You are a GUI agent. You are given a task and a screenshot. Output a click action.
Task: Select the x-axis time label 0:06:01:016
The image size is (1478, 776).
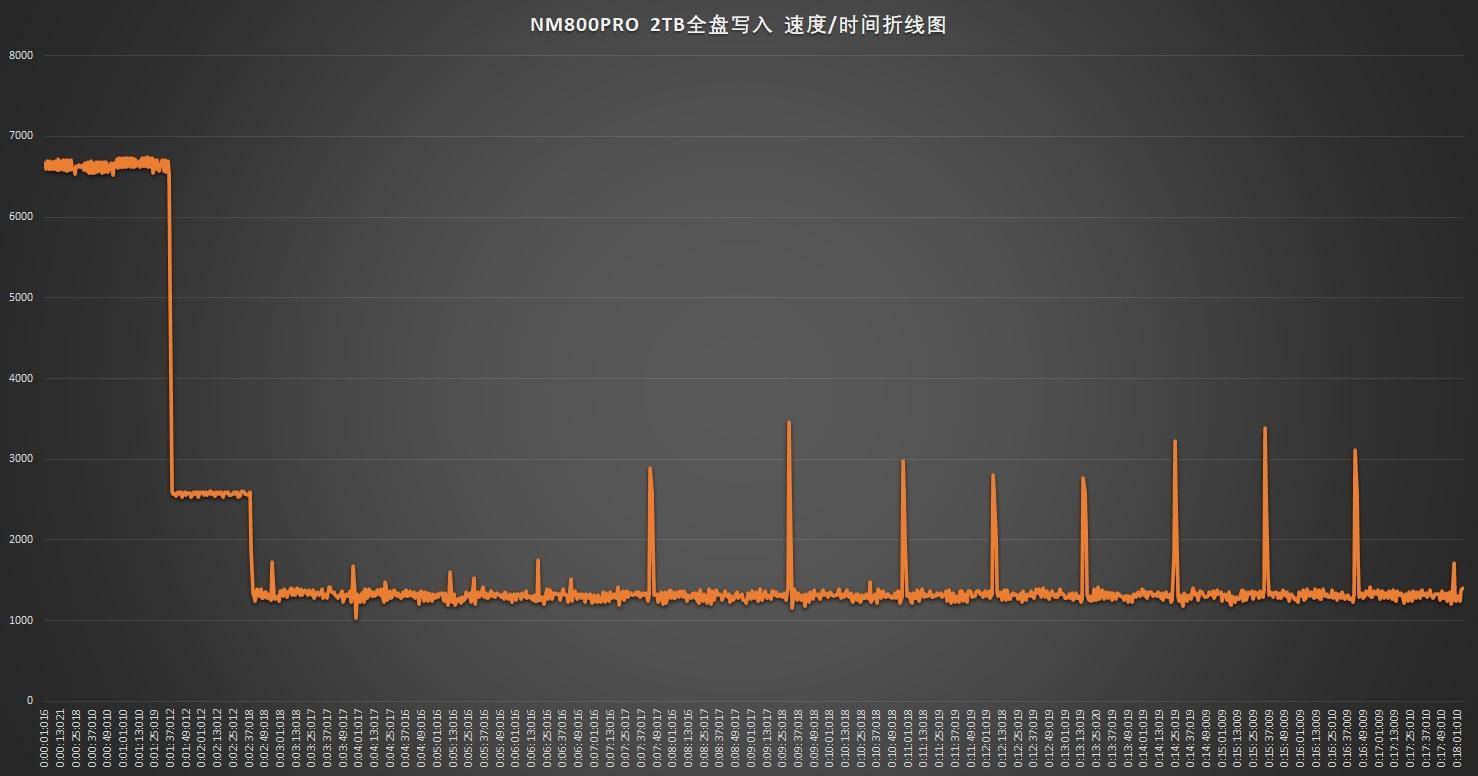coord(517,738)
